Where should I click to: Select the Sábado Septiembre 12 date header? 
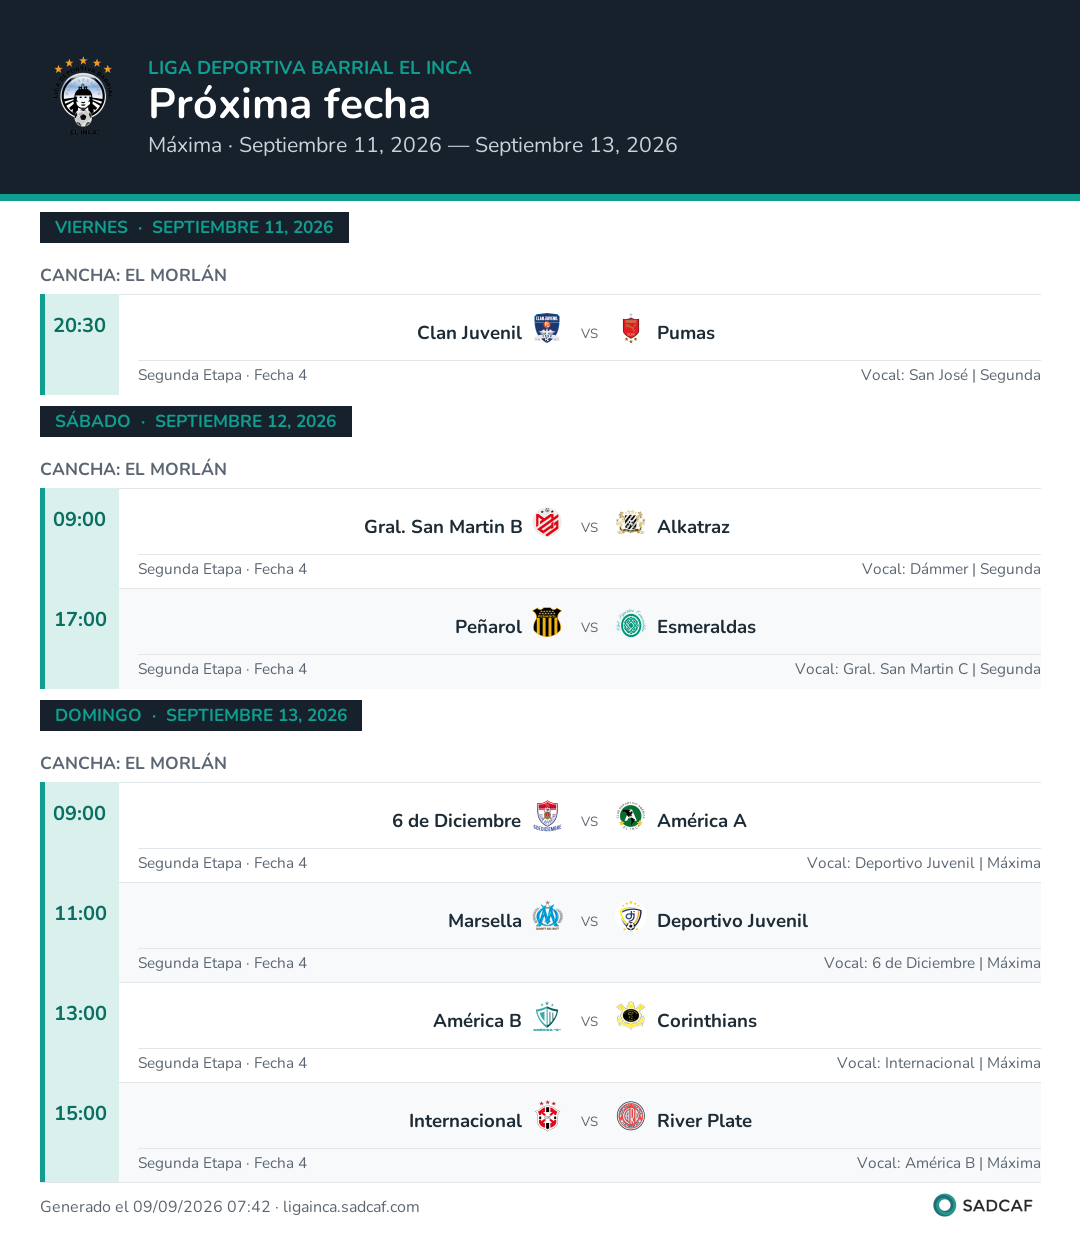pyautogui.click(x=196, y=421)
